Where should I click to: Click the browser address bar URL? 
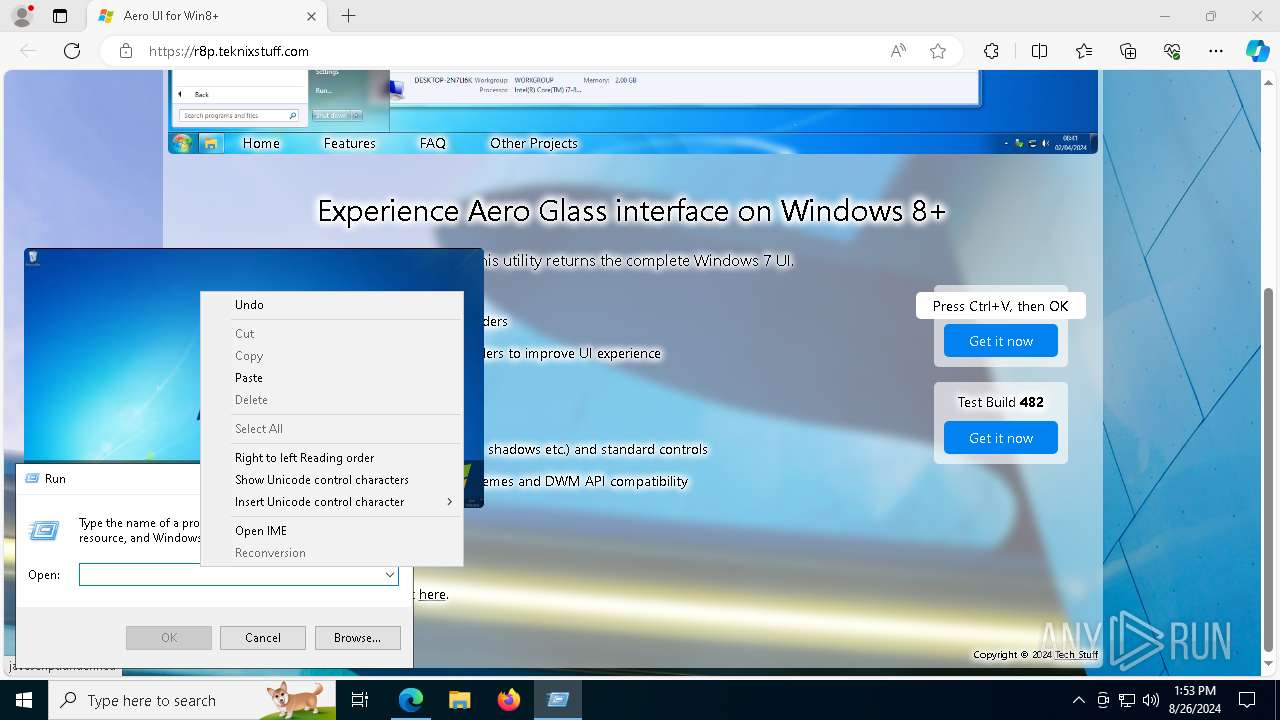pyautogui.click(x=229, y=51)
